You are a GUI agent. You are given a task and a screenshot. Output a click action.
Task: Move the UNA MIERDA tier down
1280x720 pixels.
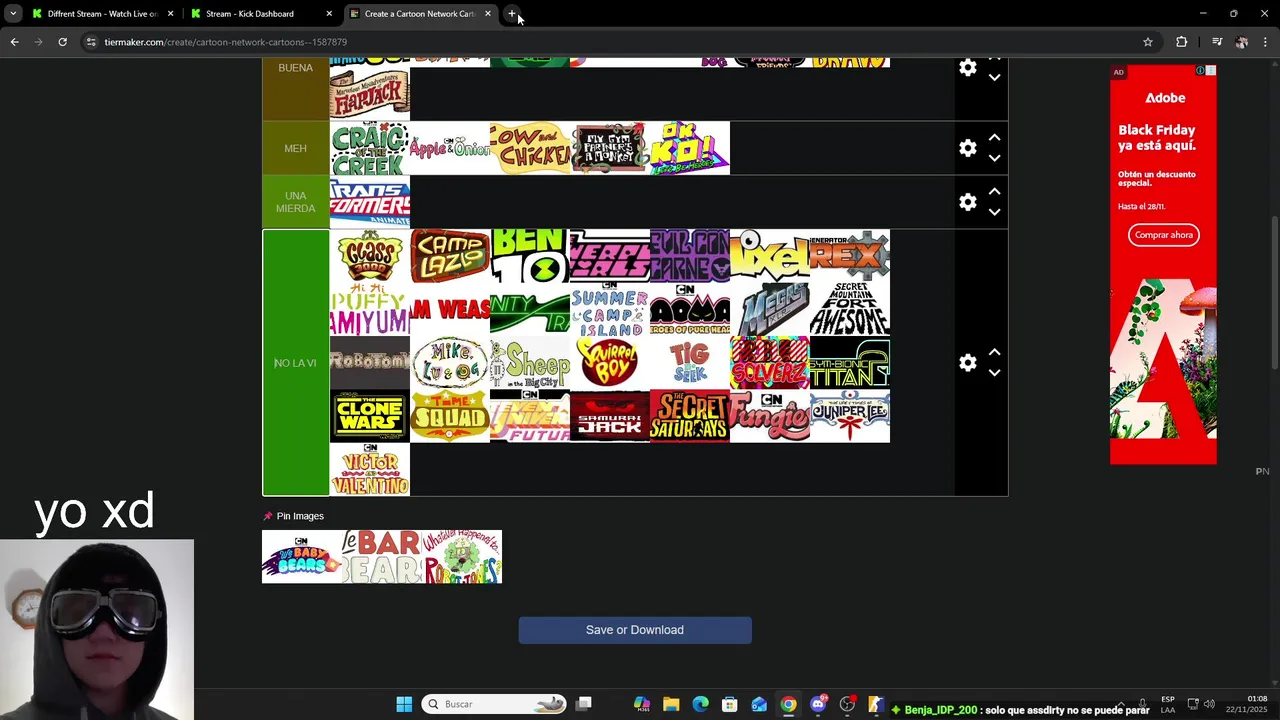pyautogui.click(x=994, y=212)
